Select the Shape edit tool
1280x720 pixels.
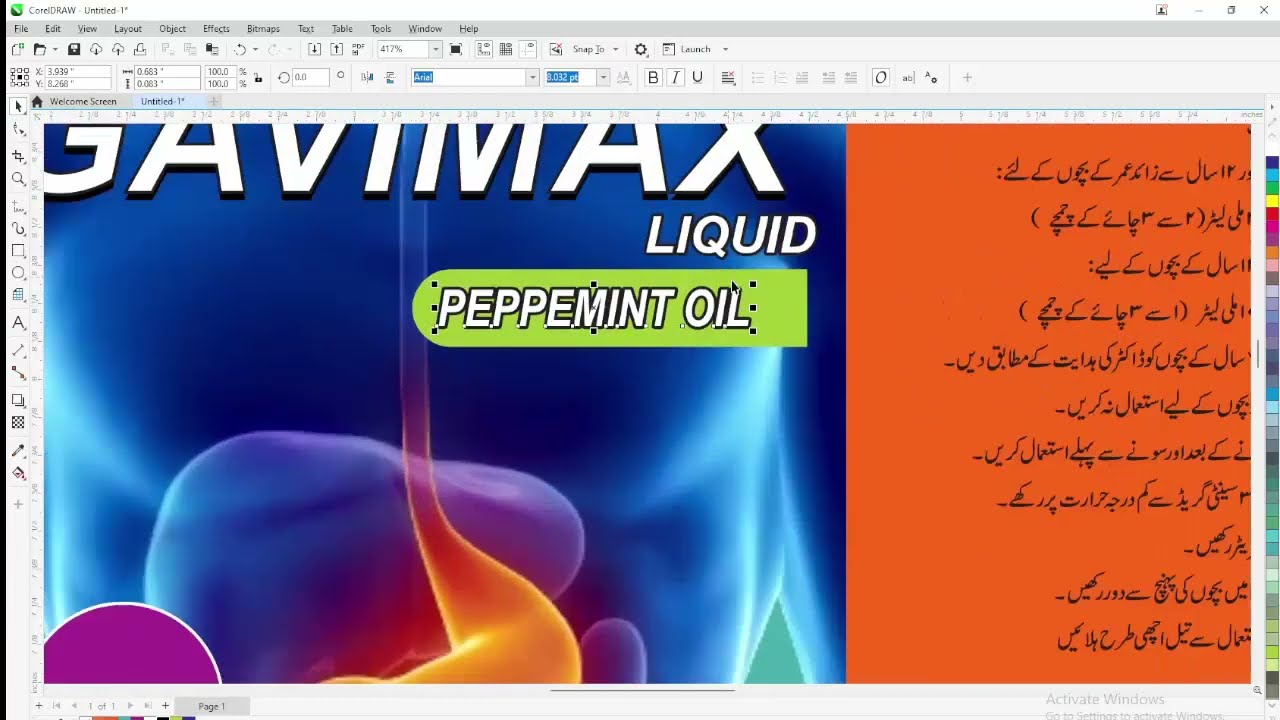[18, 130]
